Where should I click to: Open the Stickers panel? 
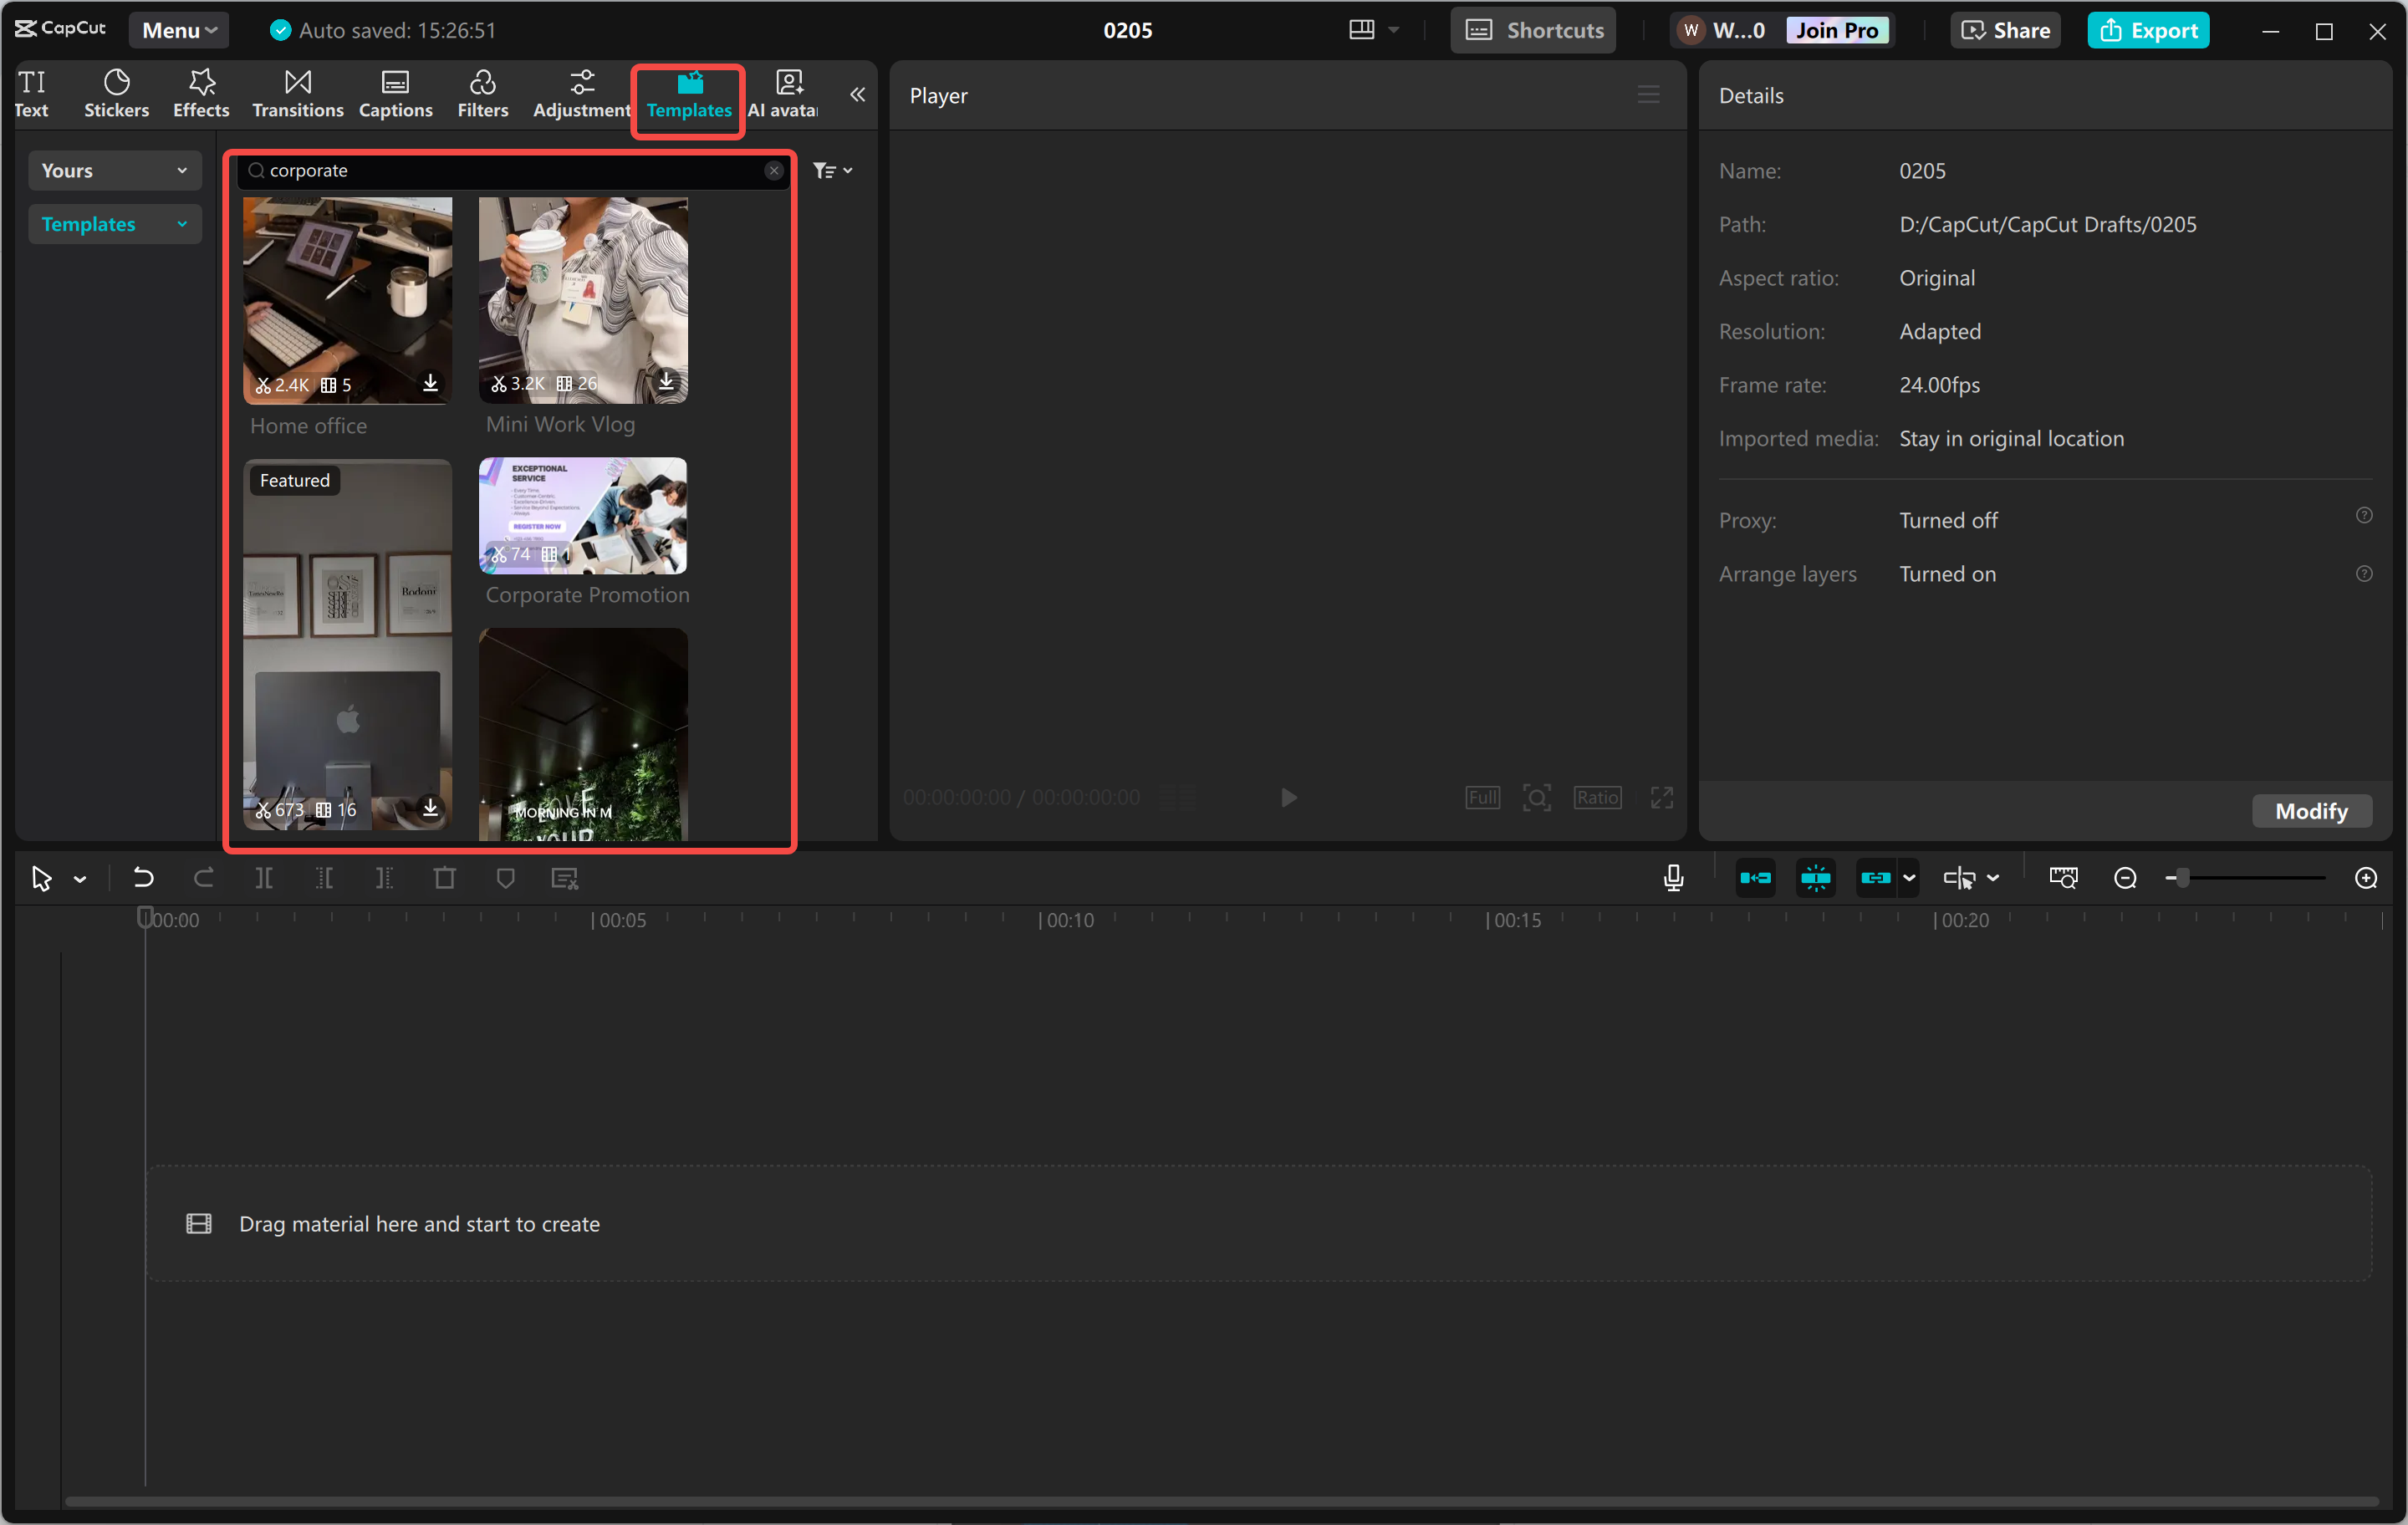(x=116, y=93)
